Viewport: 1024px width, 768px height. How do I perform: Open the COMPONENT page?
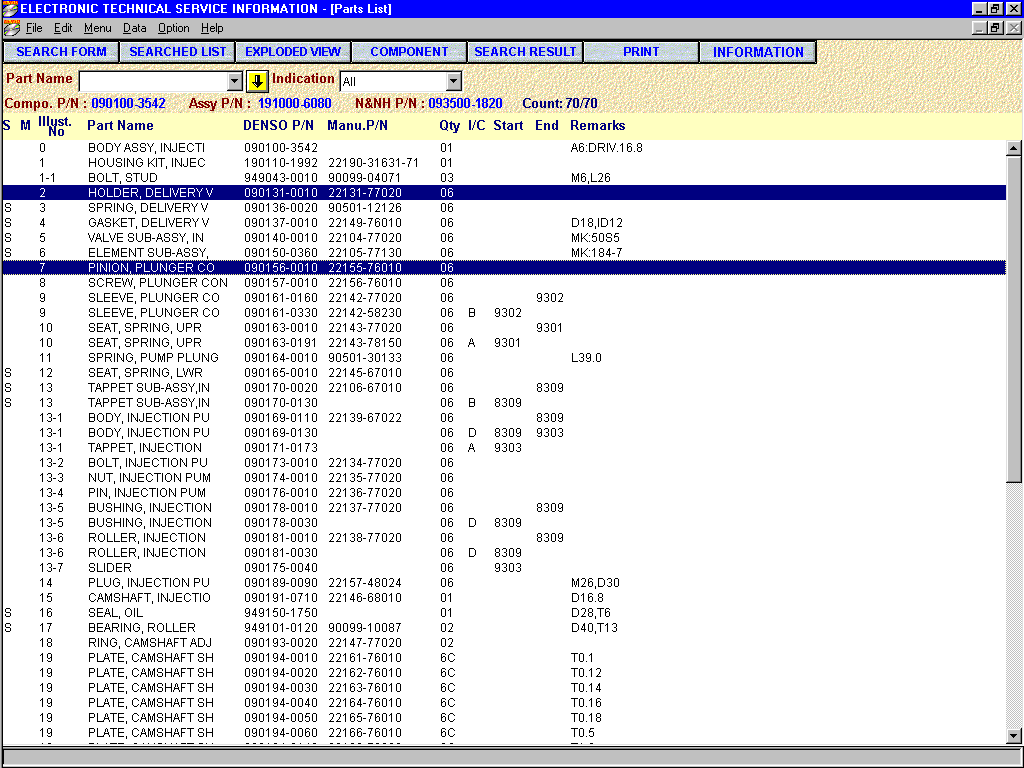pos(409,52)
